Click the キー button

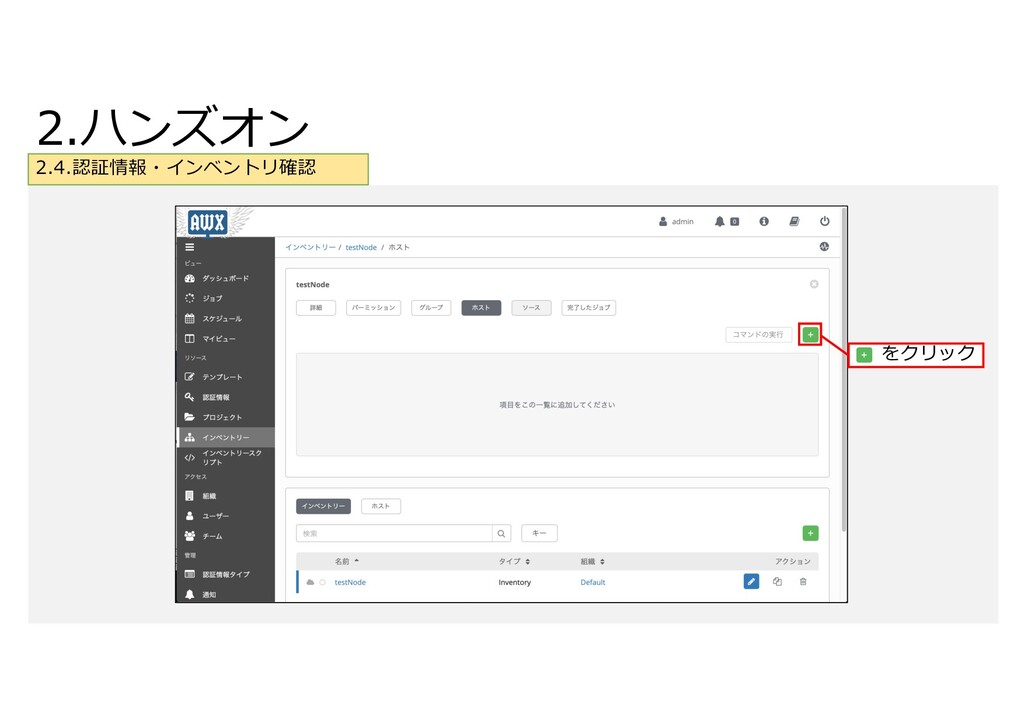tap(539, 533)
